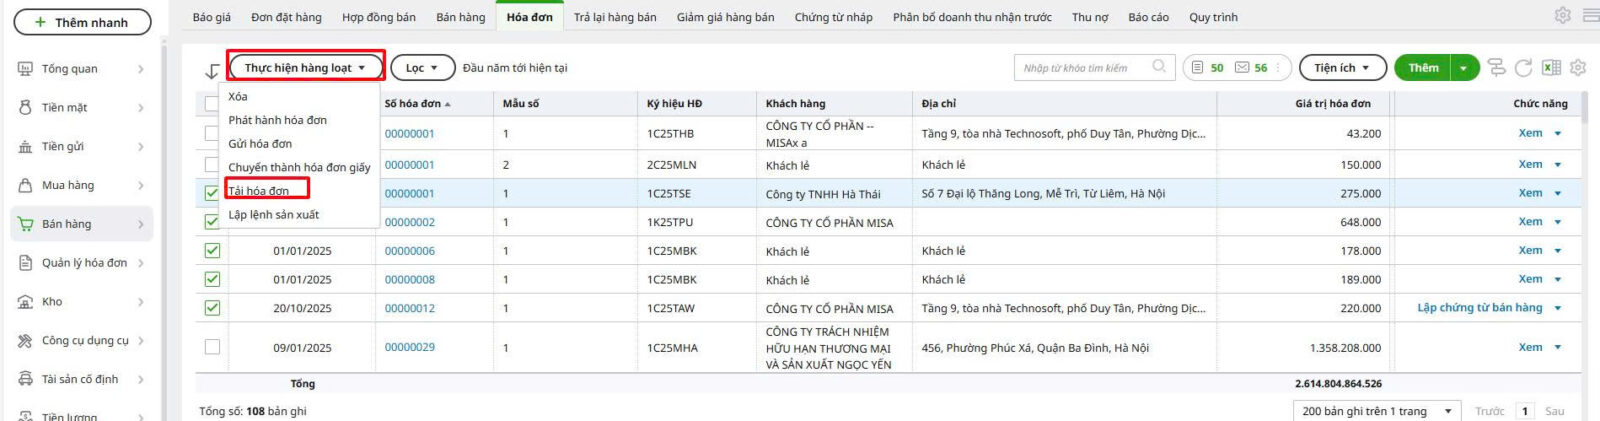This screenshot has width=1600, height=421.
Task: Click the green Thêm button
Action: pyautogui.click(x=1423, y=68)
